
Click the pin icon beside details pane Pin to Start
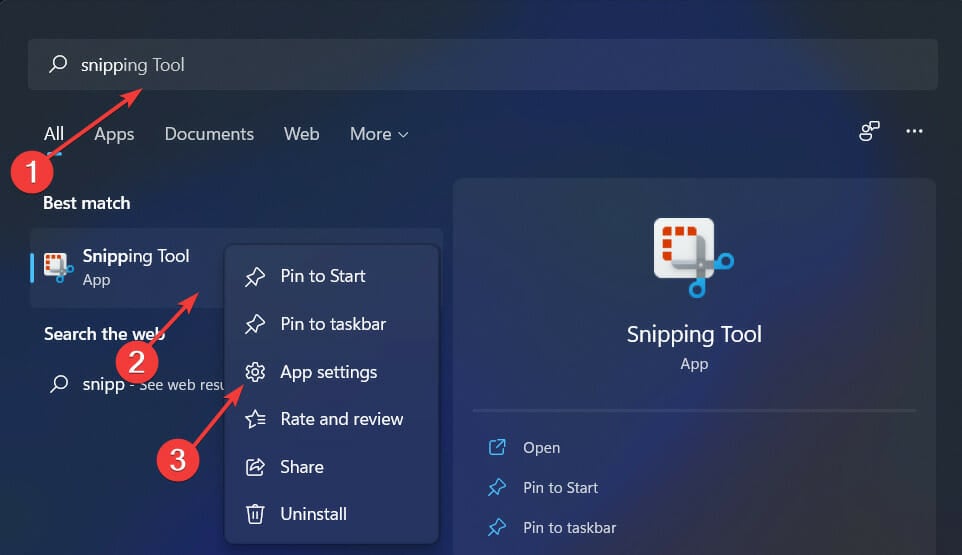[x=497, y=488]
